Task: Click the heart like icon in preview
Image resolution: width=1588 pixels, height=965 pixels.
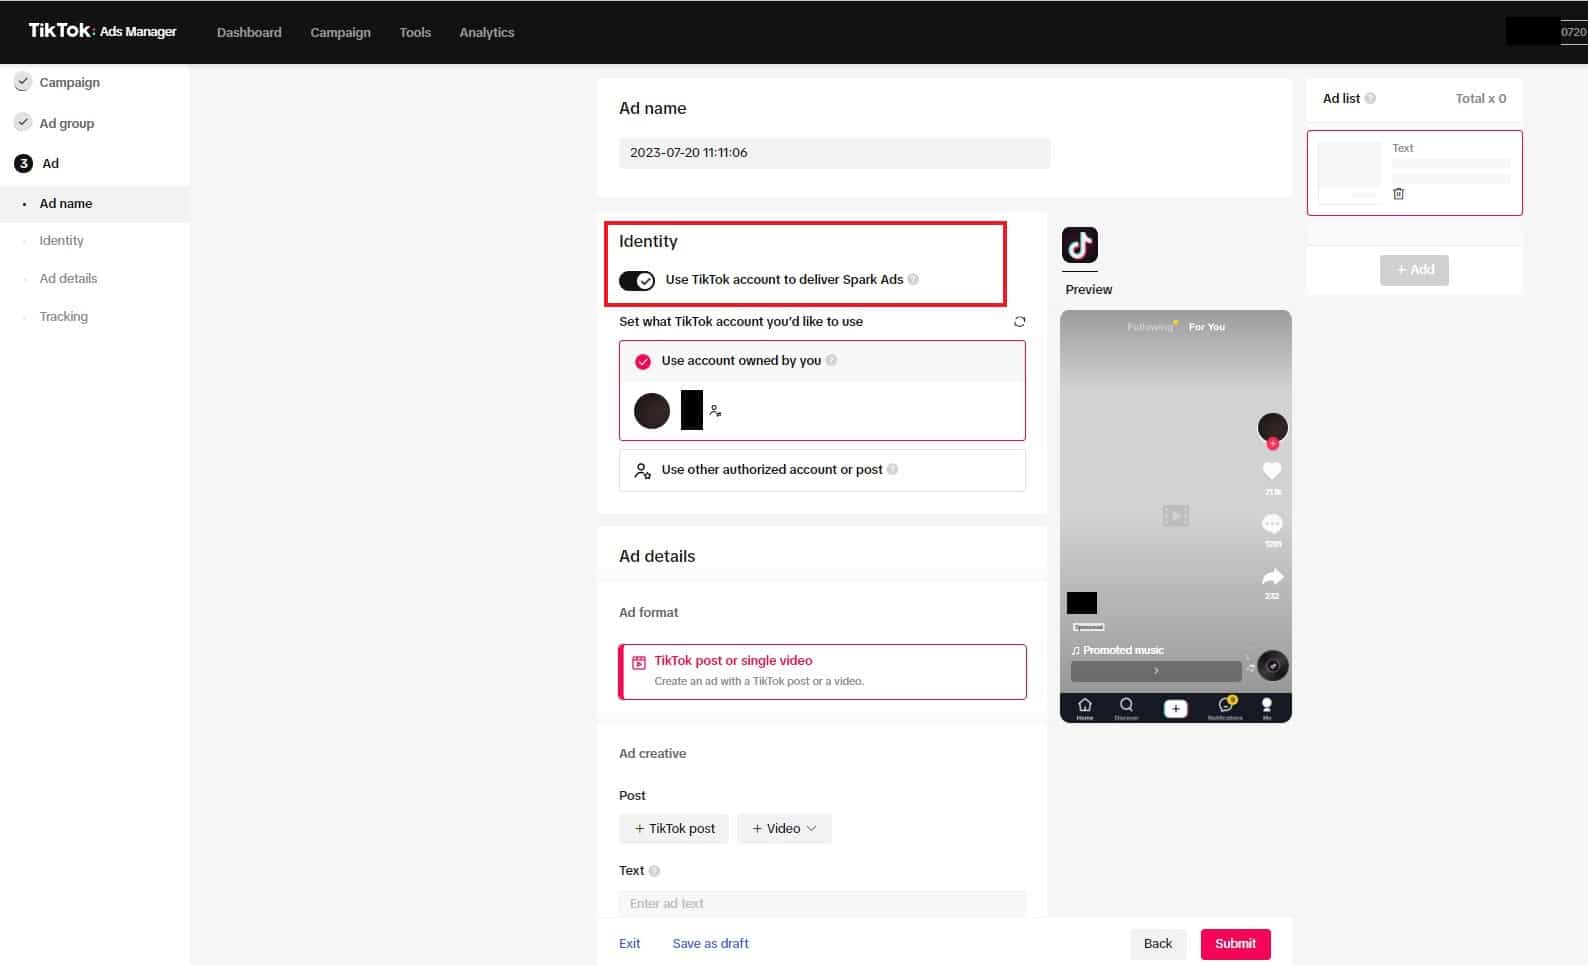Action: [x=1272, y=470]
